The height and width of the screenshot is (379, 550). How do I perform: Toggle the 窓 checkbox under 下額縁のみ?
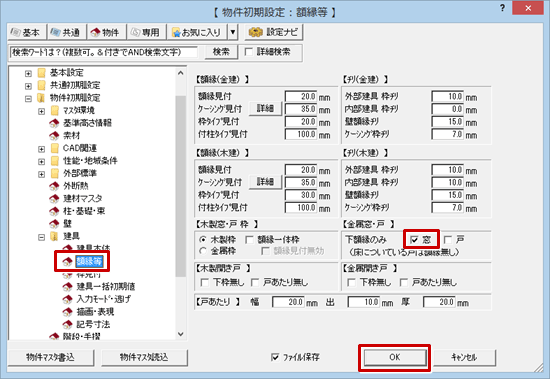(x=414, y=240)
